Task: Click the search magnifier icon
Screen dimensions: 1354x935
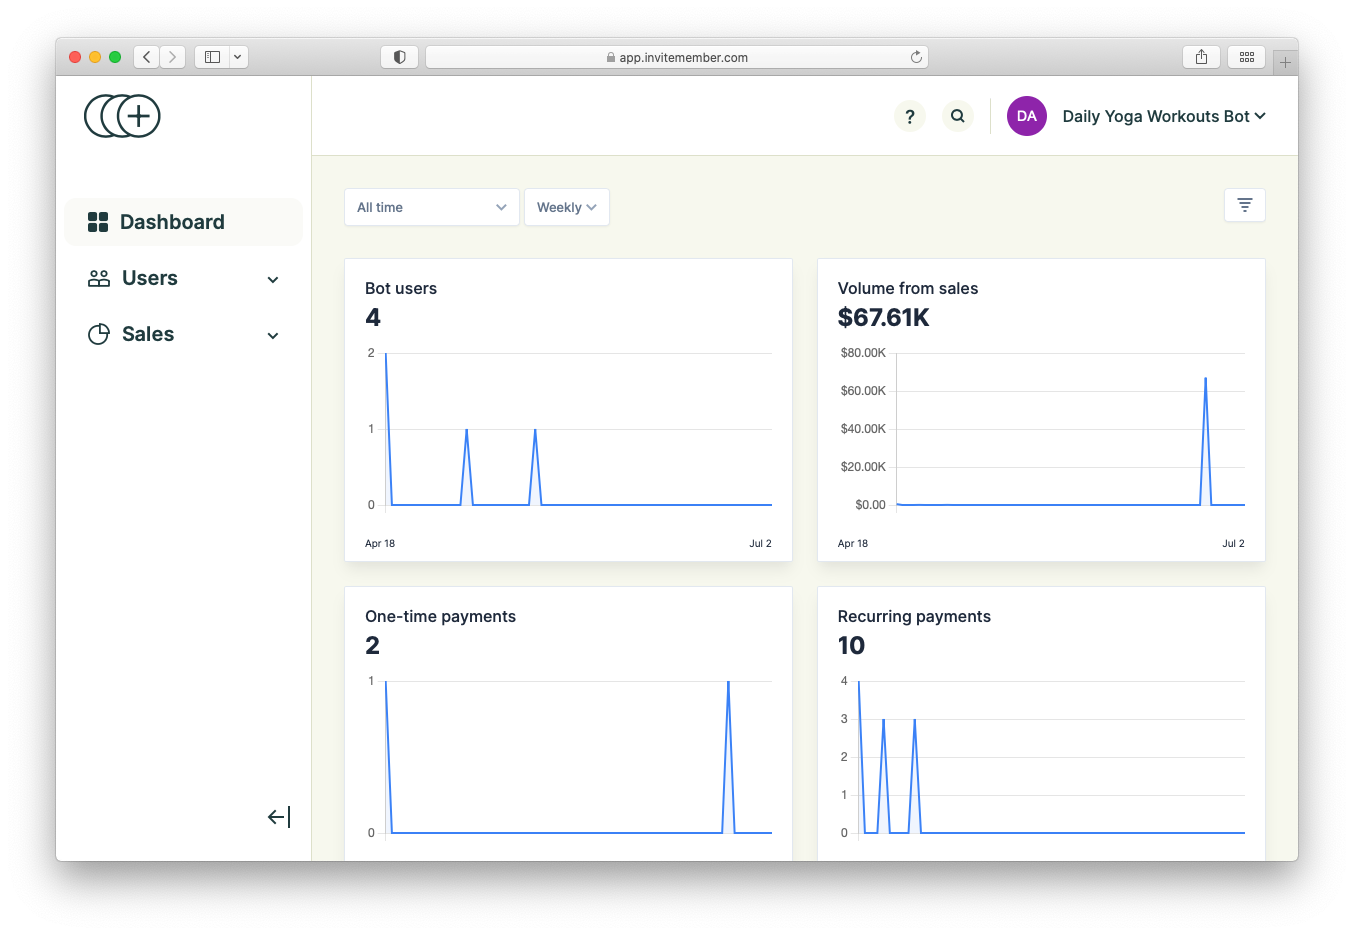Action: [x=957, y=116]
